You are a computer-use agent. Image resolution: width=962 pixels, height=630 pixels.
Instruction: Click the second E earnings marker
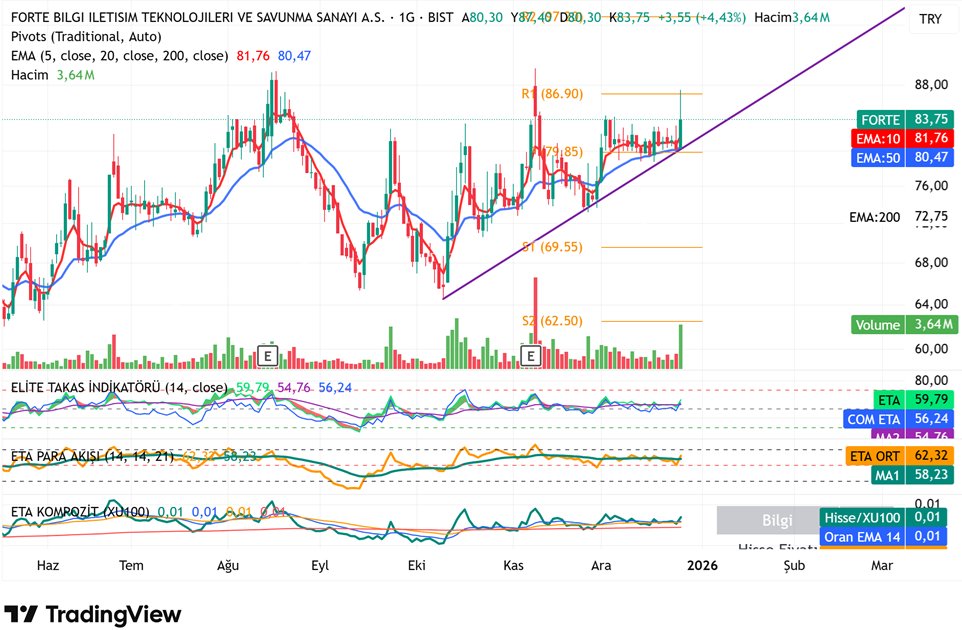(531, 355)
